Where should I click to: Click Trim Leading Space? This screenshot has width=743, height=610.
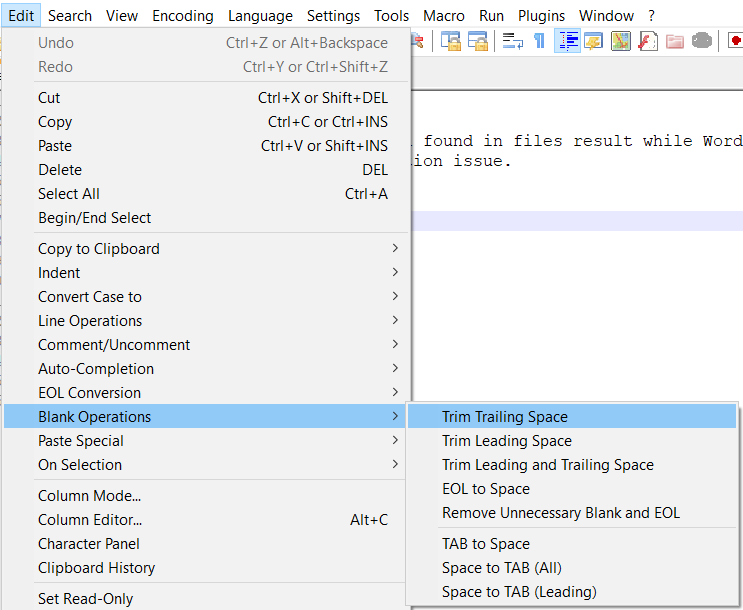(x=572, y=440)
